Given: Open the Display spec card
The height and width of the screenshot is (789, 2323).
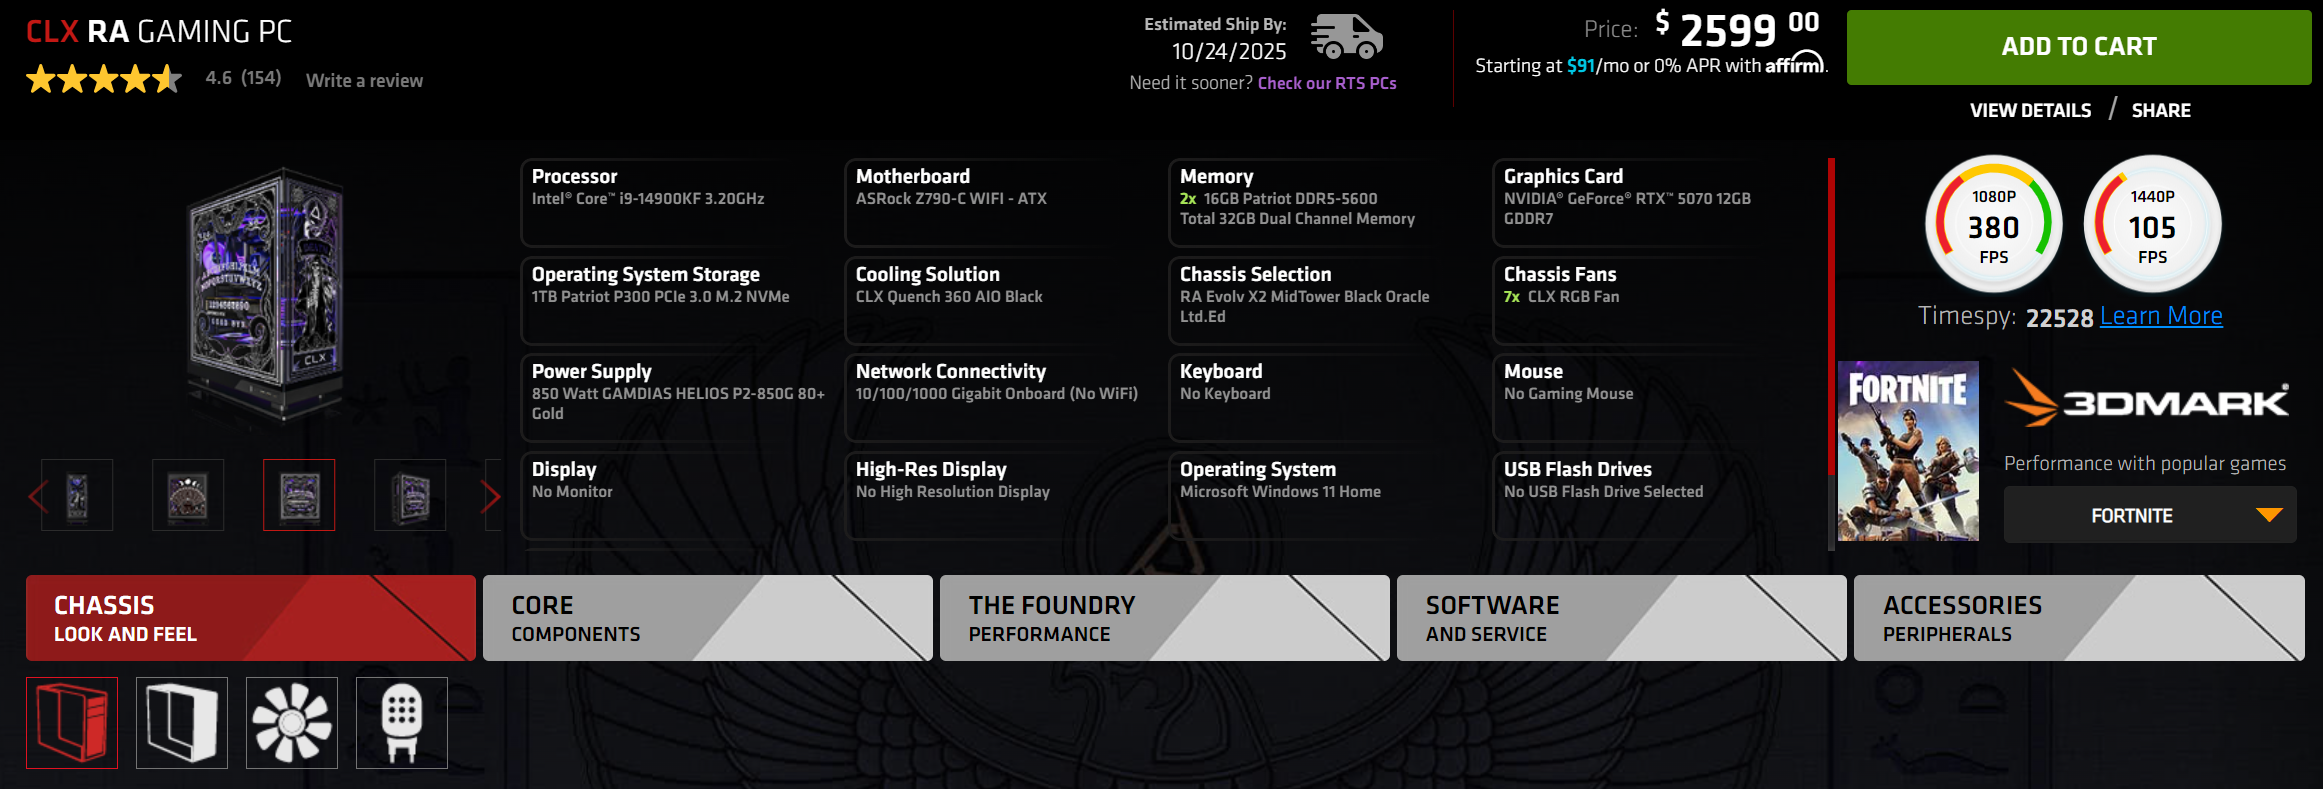Looking at the screenshot, I should pyautogui.click(x=677, y=495).
